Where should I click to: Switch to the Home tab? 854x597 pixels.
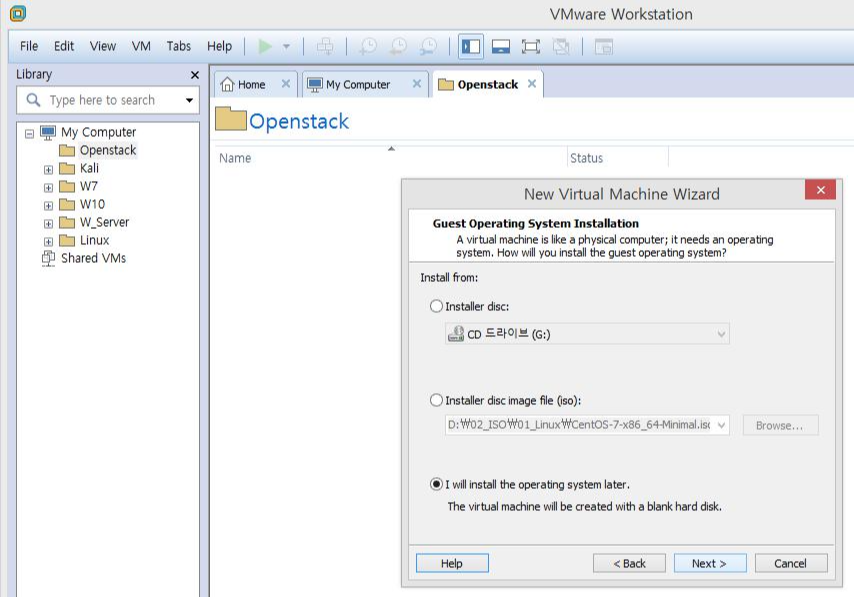255,84
